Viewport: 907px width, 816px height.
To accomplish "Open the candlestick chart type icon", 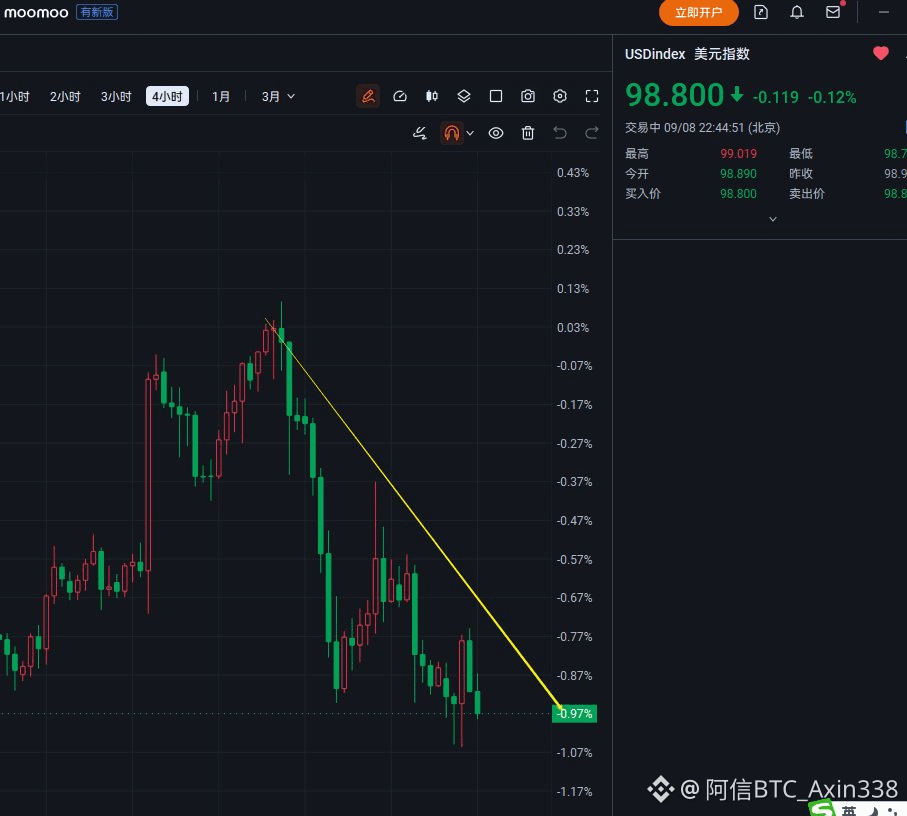I will click(x=432, y=96).
